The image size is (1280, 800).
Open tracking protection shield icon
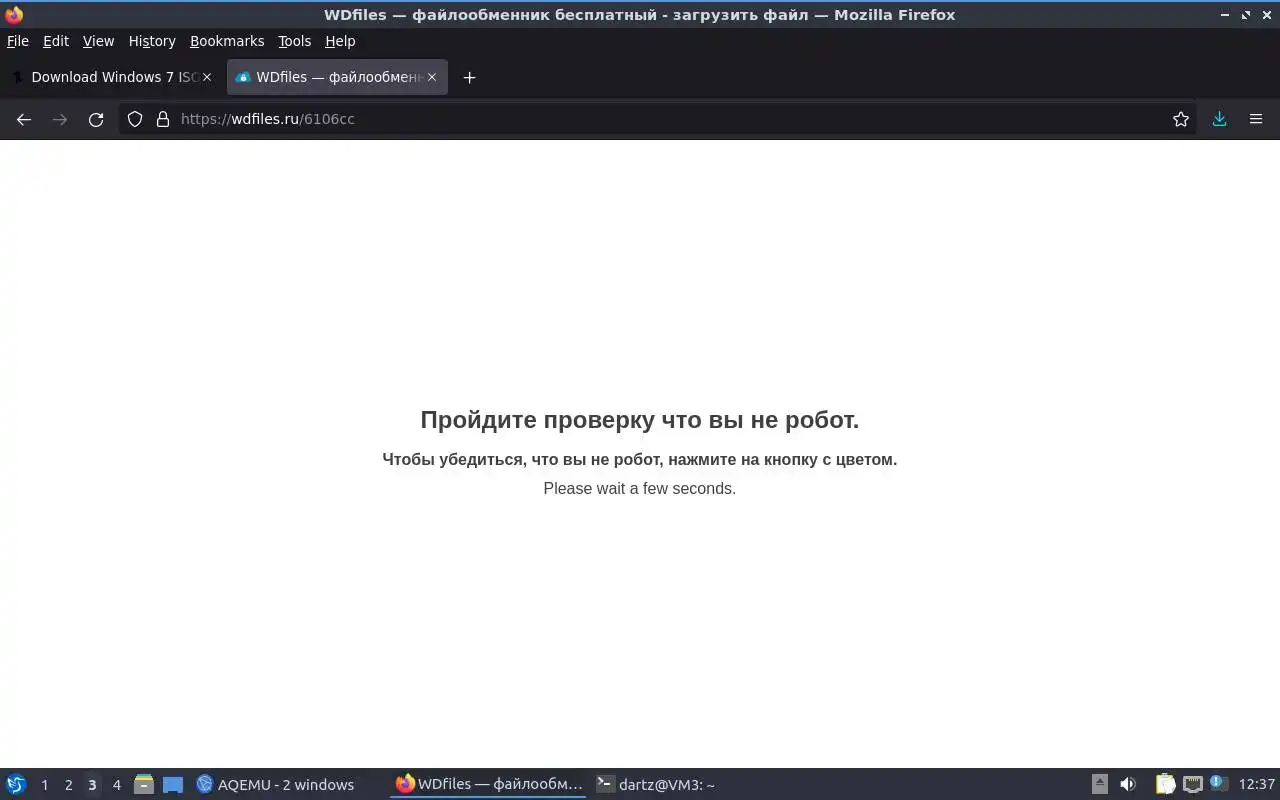135,119
